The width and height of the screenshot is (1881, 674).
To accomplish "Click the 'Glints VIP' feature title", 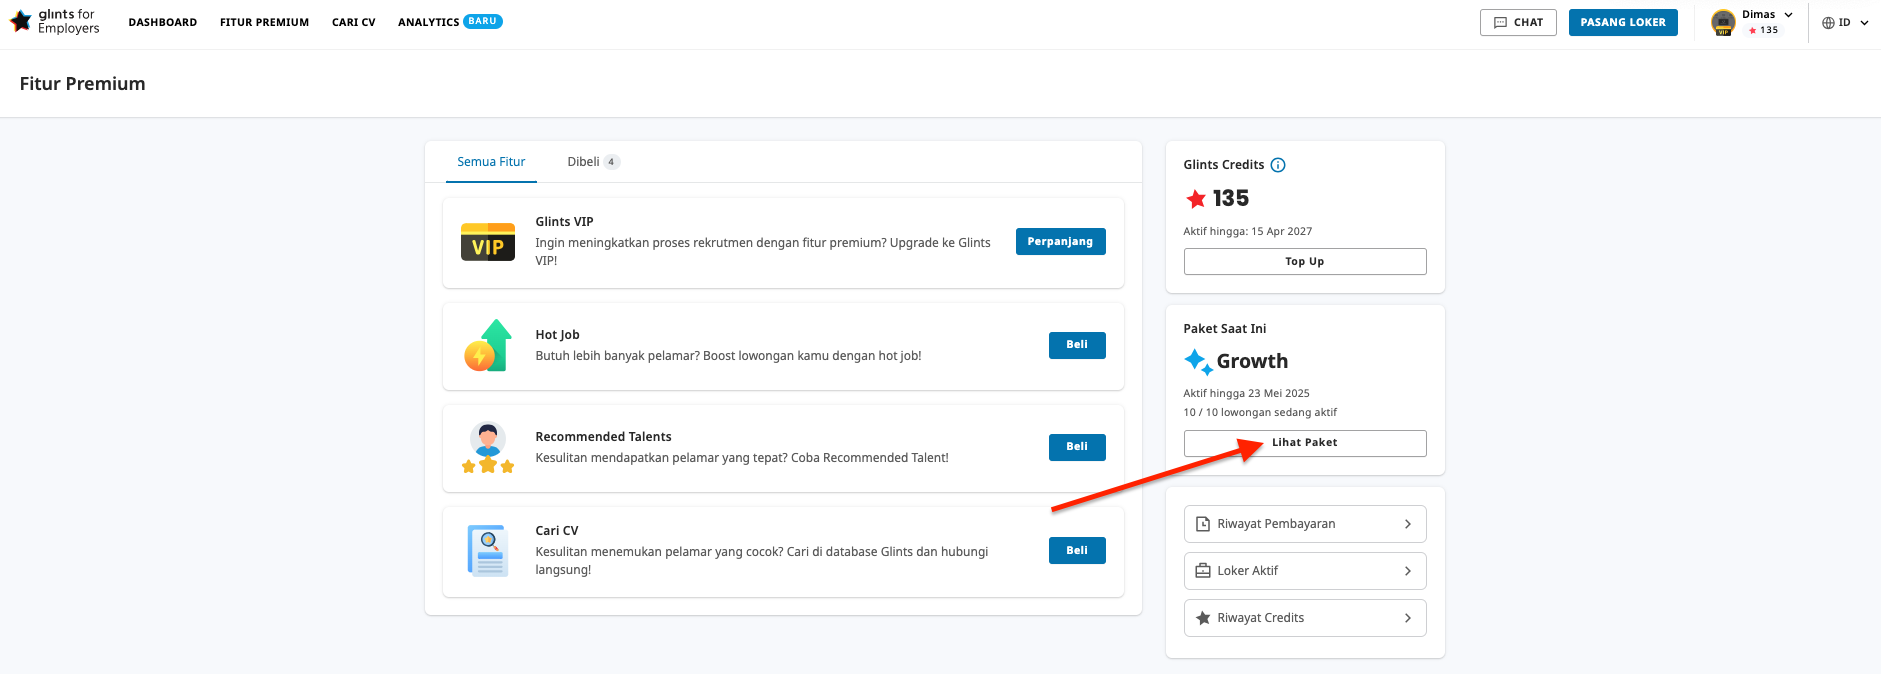I will pyautogui.click(x=564, y=222).
